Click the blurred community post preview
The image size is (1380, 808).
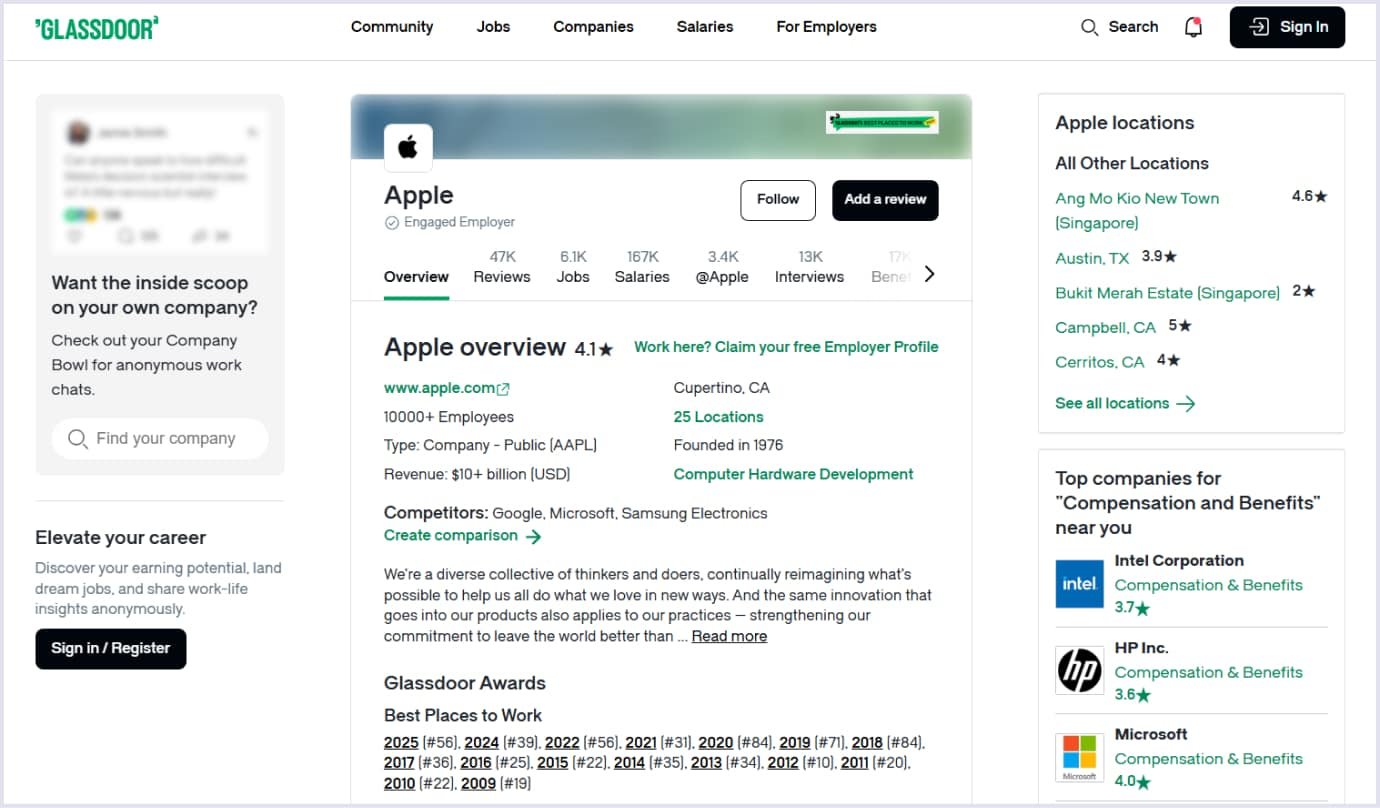160,182
